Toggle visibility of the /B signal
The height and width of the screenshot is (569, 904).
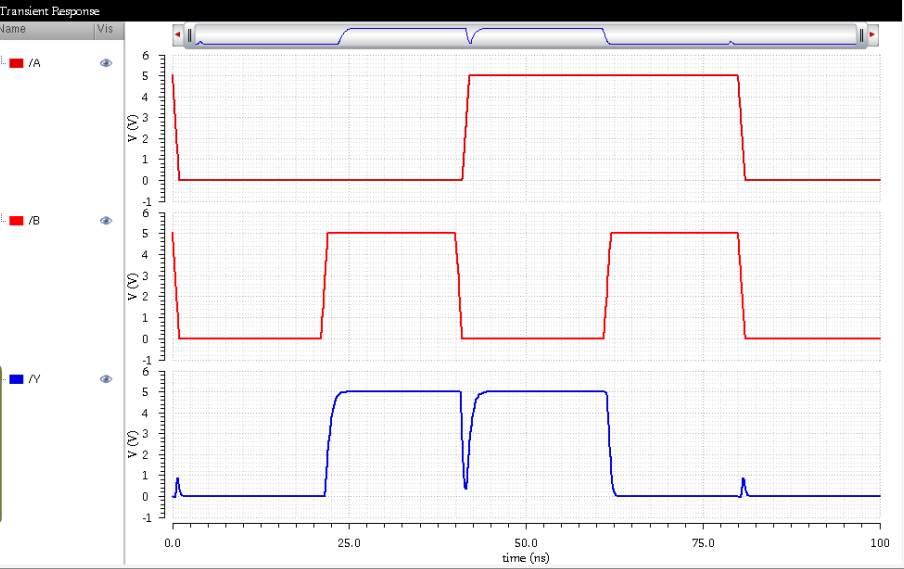[106, 221]
